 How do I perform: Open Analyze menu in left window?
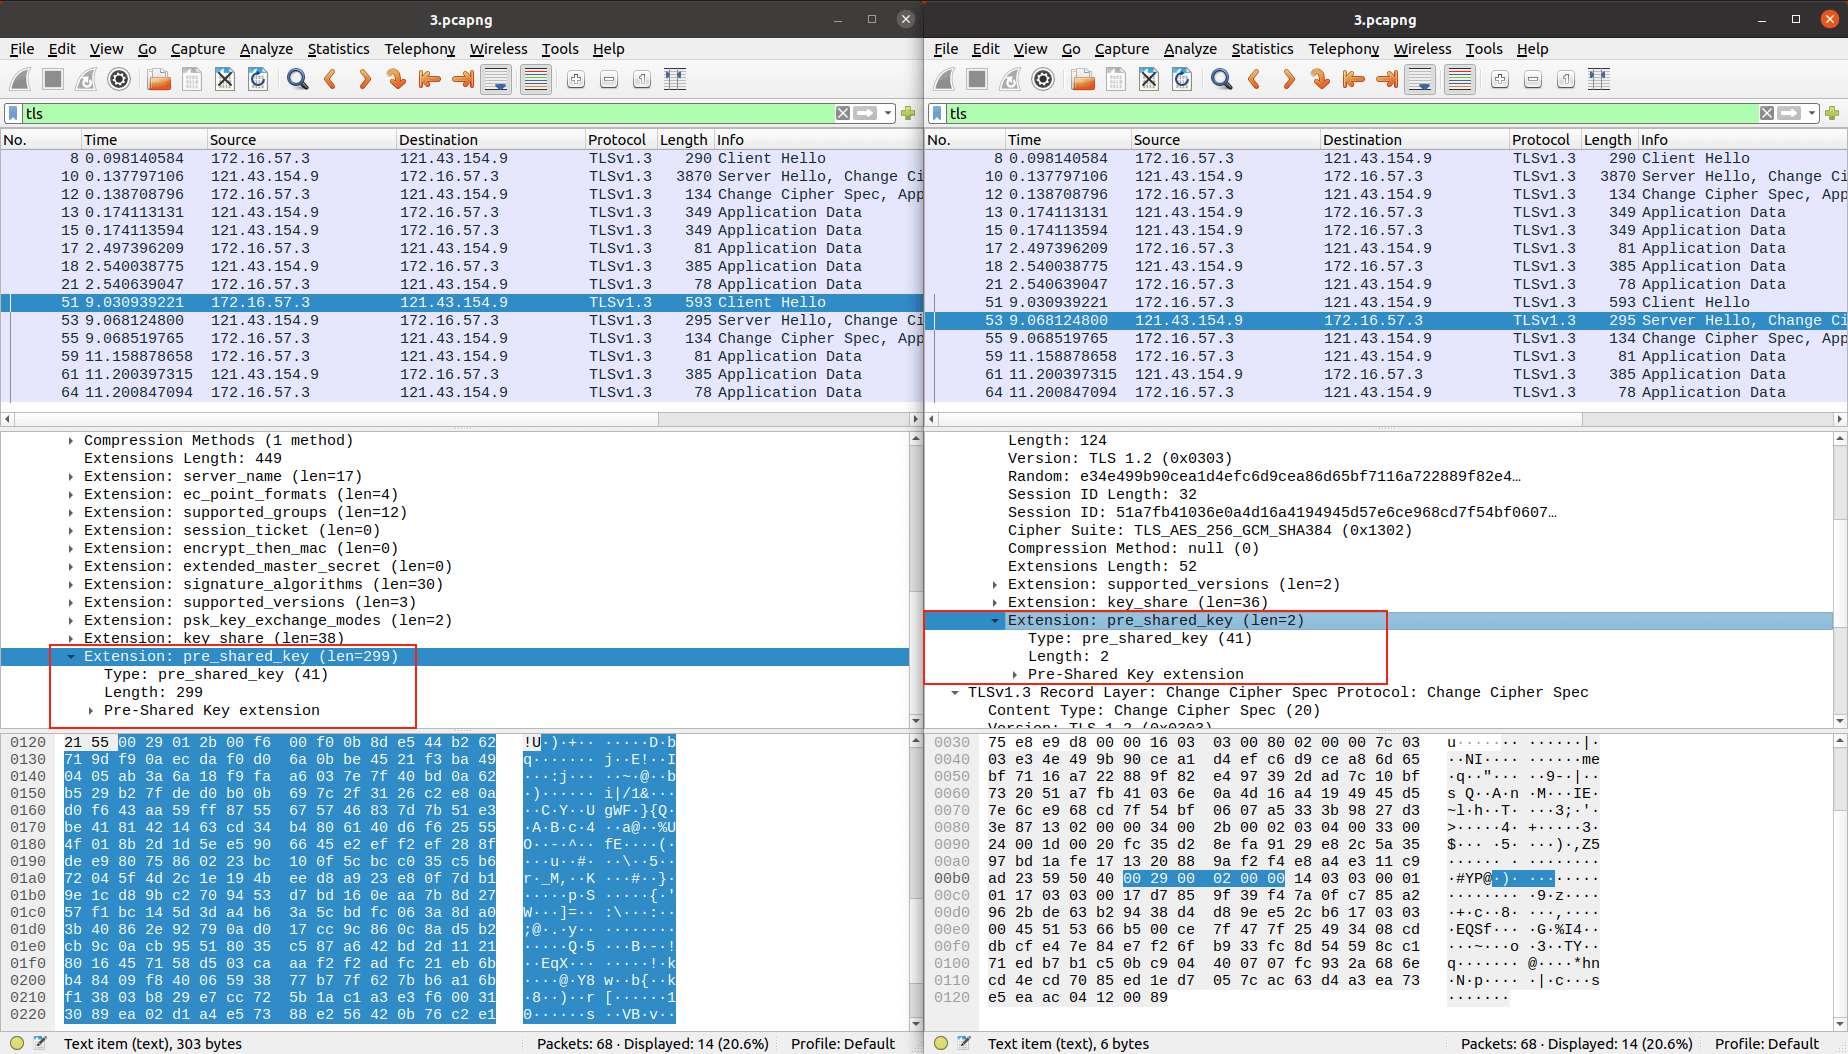tap(266, 49)
